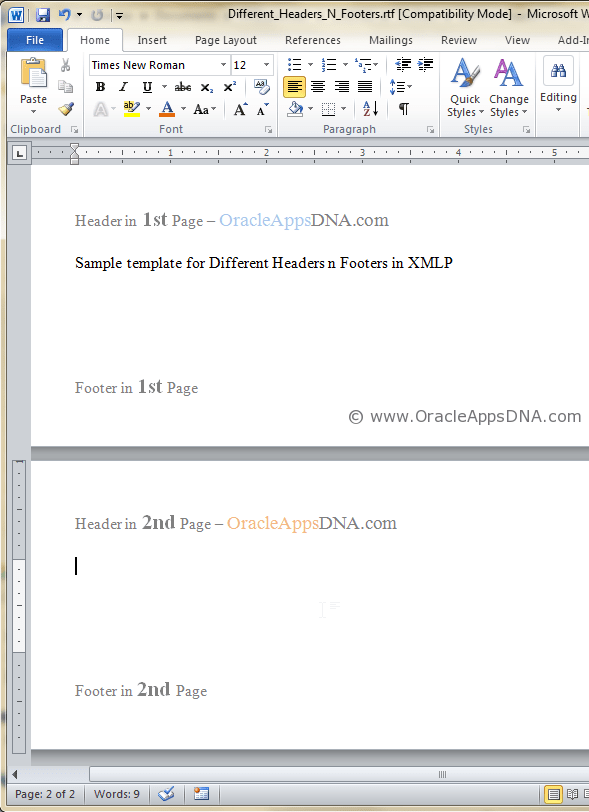Open the Paragraph dialog launcher
Viewport: 589px width, 812px height.
coord(430,130)
